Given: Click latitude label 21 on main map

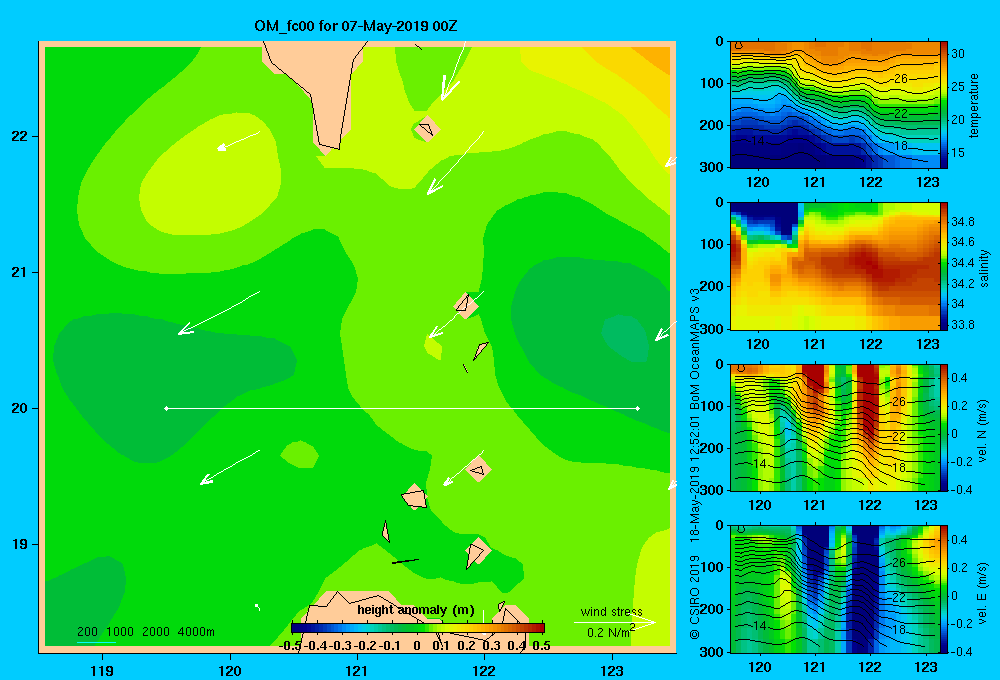Looking at the screenshot, I should (19, 272).
